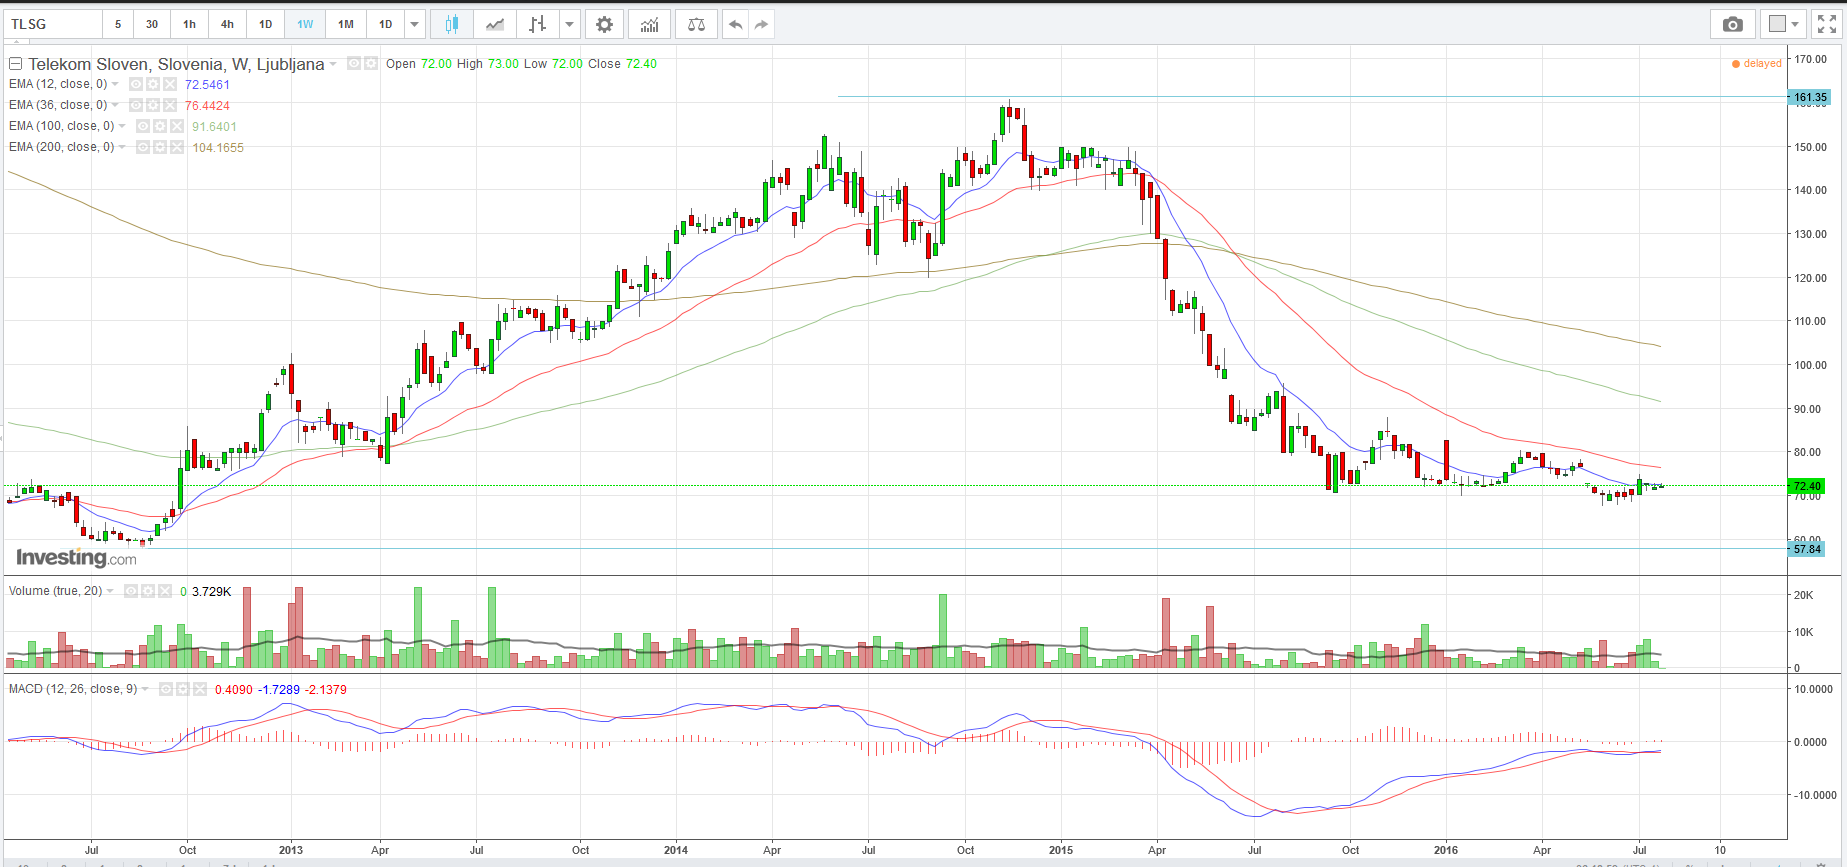Viewport: 1847px width, 867px height.
Task: Remove the MACD indicator
Action: coord(200,689)
